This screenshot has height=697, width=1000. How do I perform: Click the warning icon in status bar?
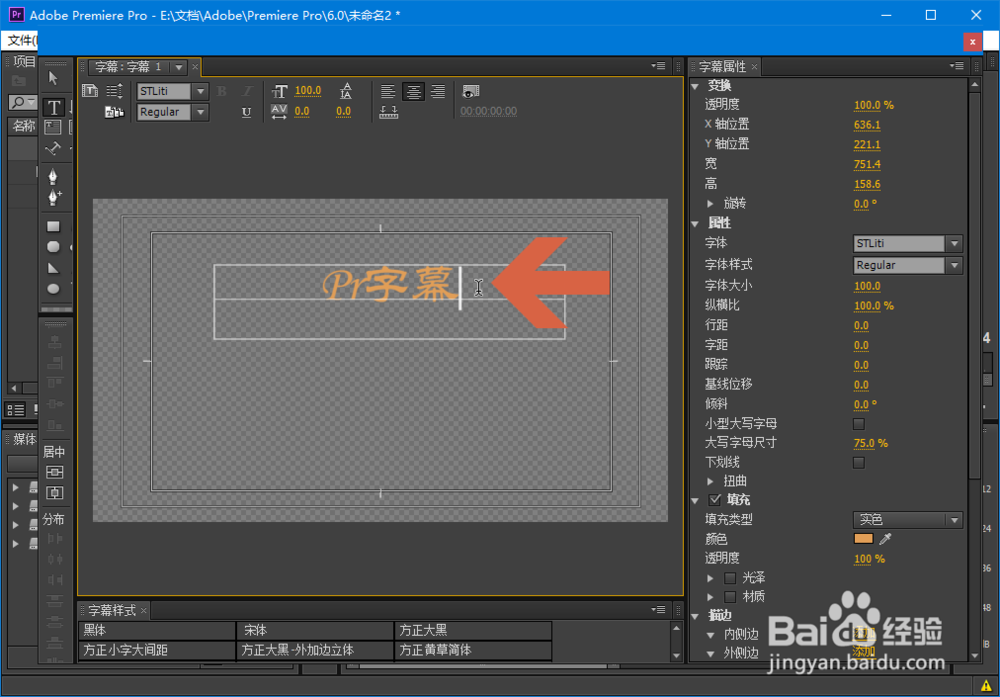point(986,686)
